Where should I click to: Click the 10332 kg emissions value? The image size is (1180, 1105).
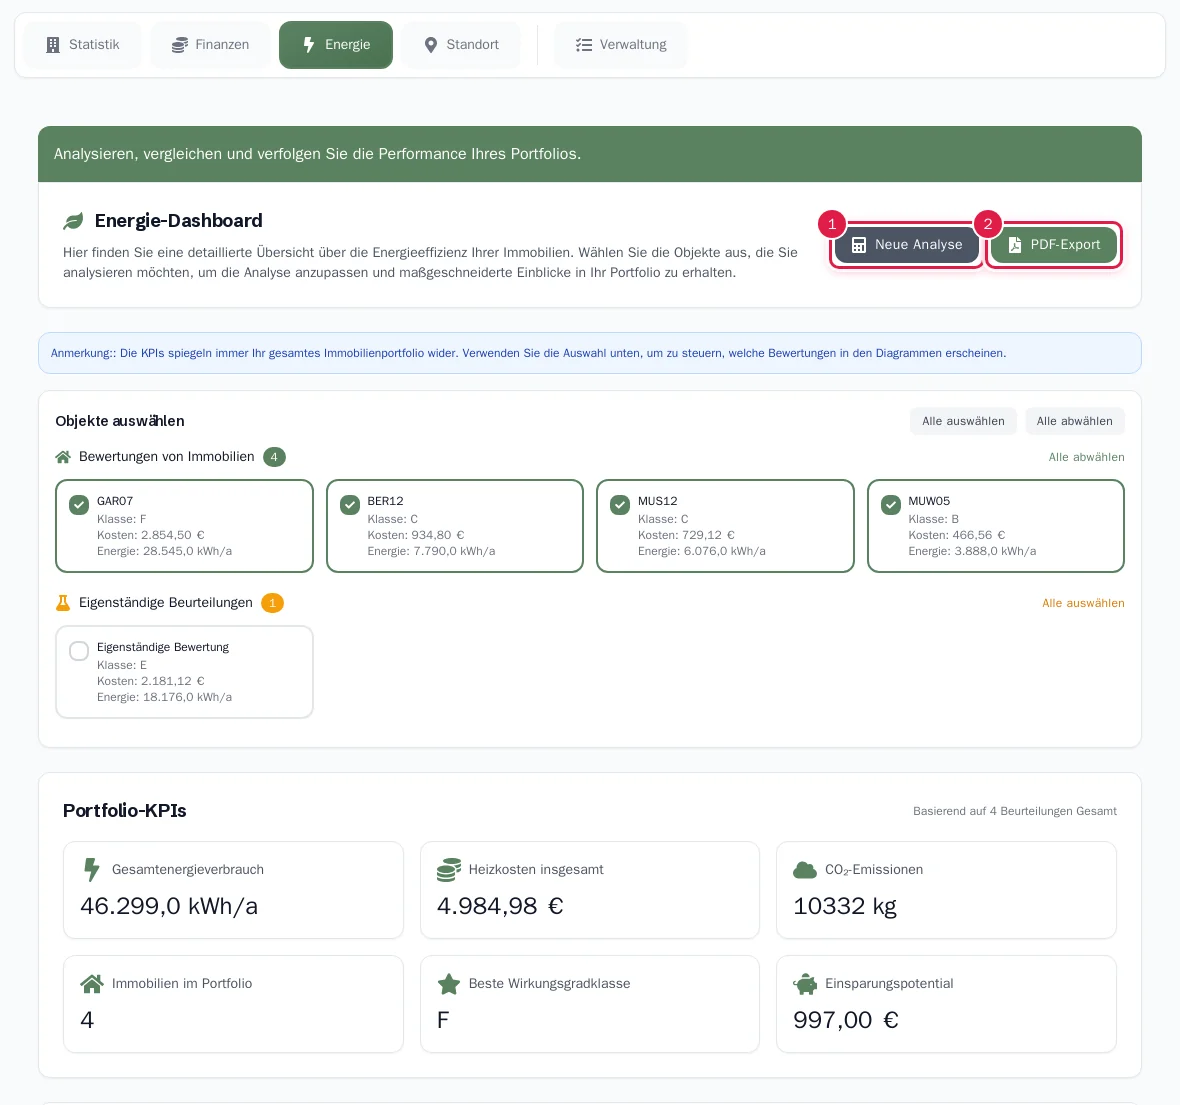click(x=845, y=906)
